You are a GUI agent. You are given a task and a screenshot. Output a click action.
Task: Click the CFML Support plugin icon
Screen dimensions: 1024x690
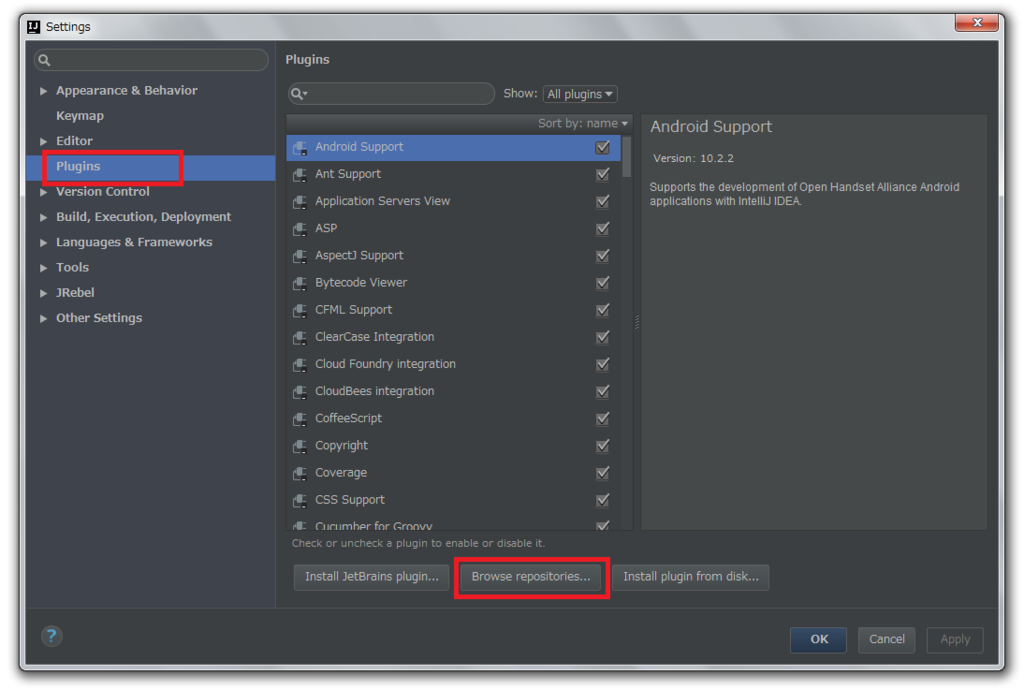pyautogui.click(x=300, y=311)
